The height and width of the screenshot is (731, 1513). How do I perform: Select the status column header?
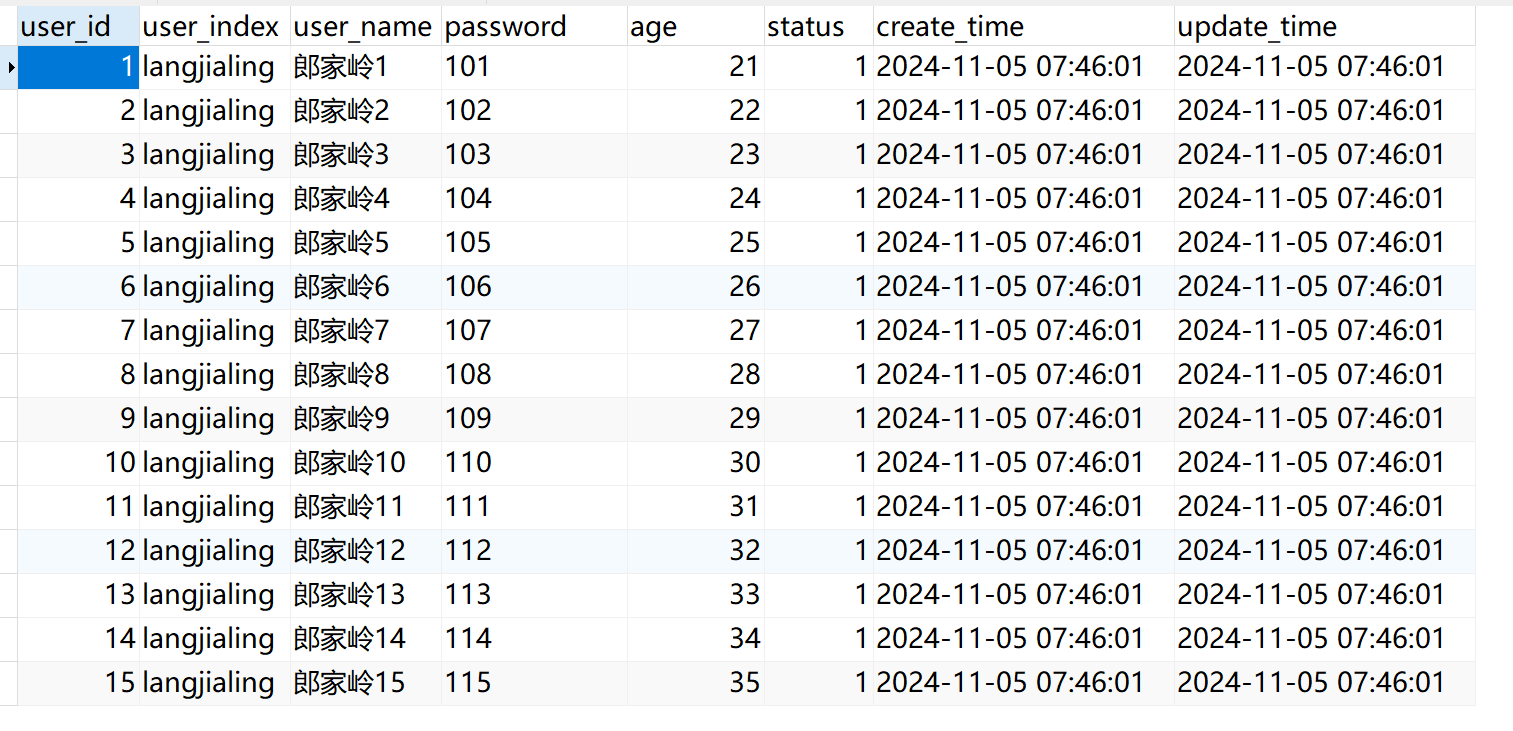coord(819,26)
